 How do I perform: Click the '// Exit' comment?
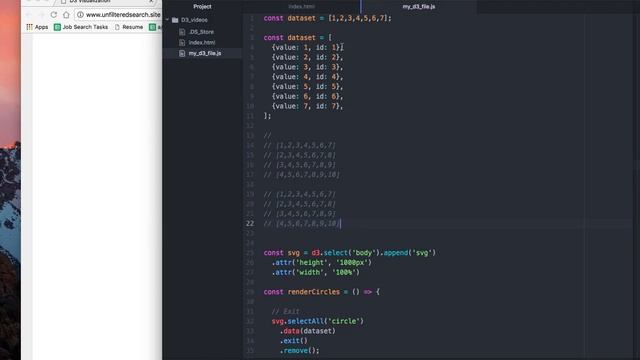(285, 311)
